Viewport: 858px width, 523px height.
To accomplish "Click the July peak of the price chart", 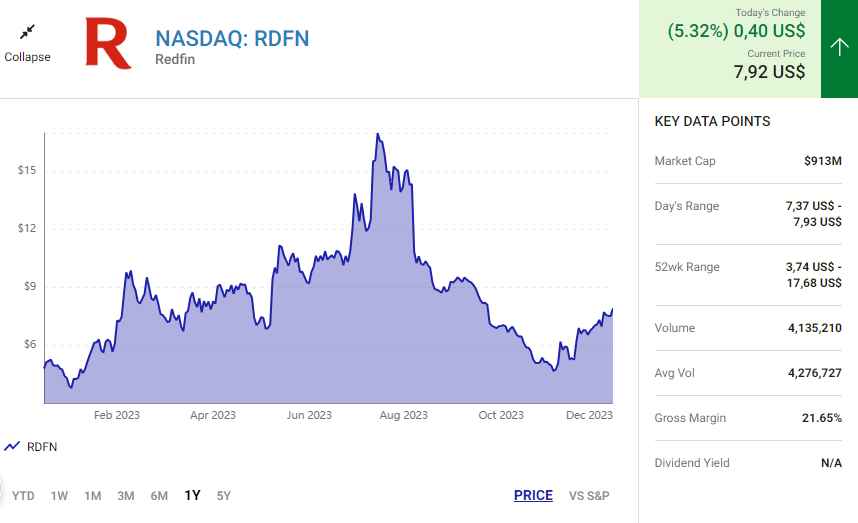I will click(x=378, y=135).
